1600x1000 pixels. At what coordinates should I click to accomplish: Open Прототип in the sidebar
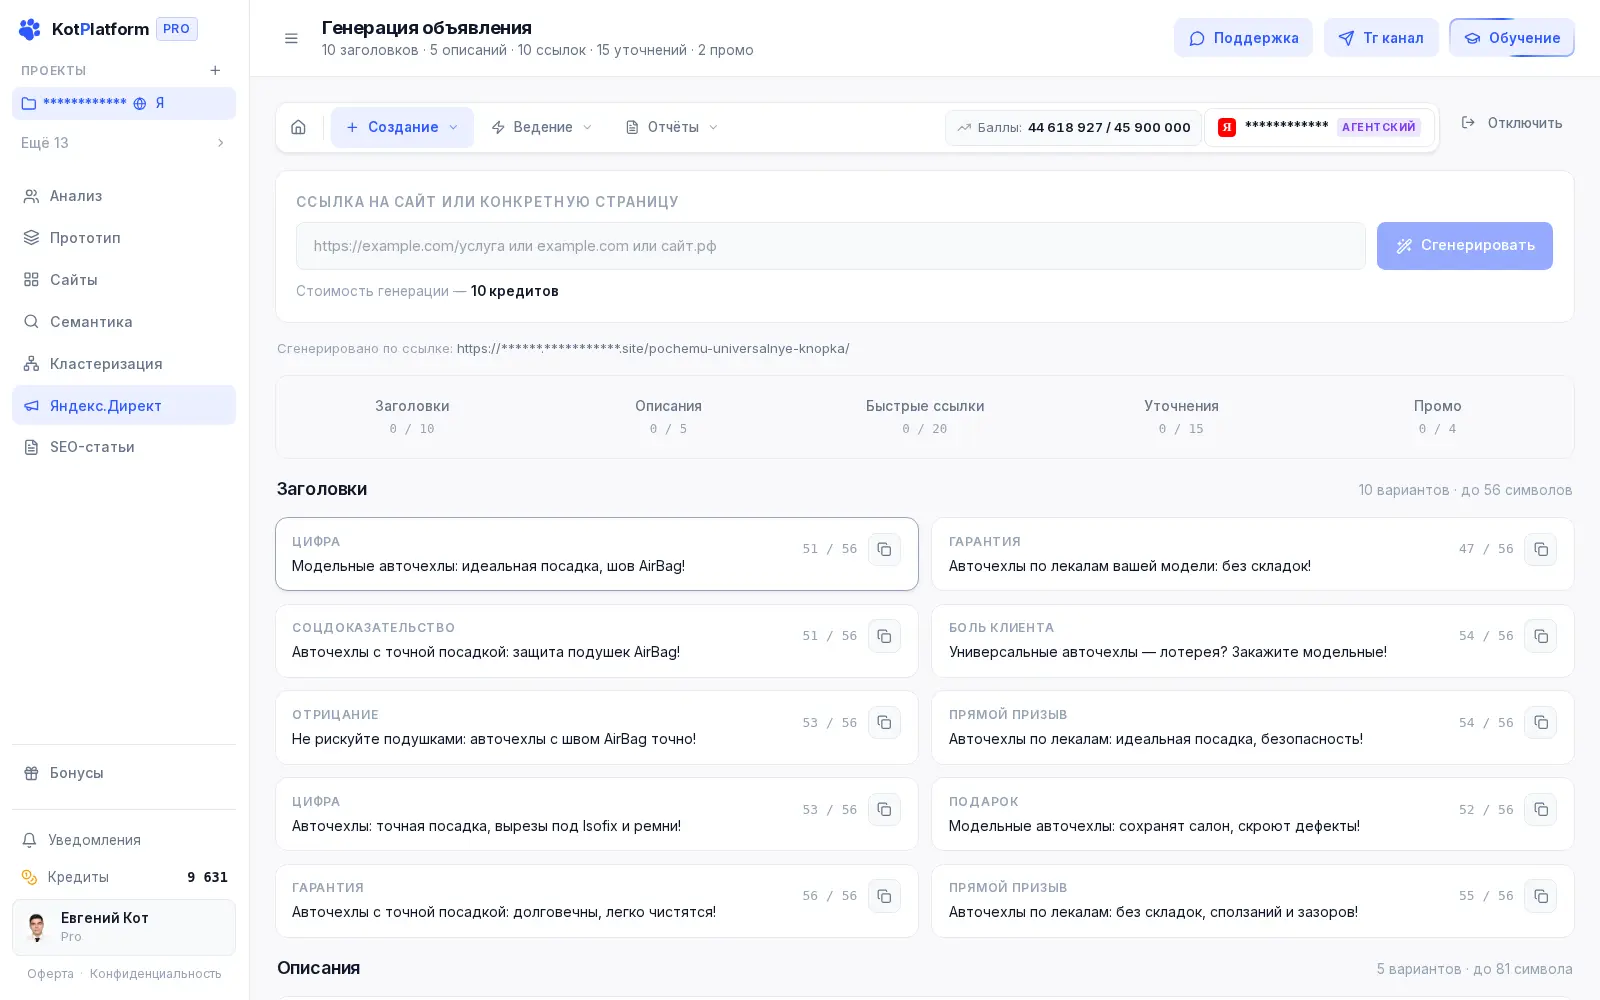coord(124,238)
